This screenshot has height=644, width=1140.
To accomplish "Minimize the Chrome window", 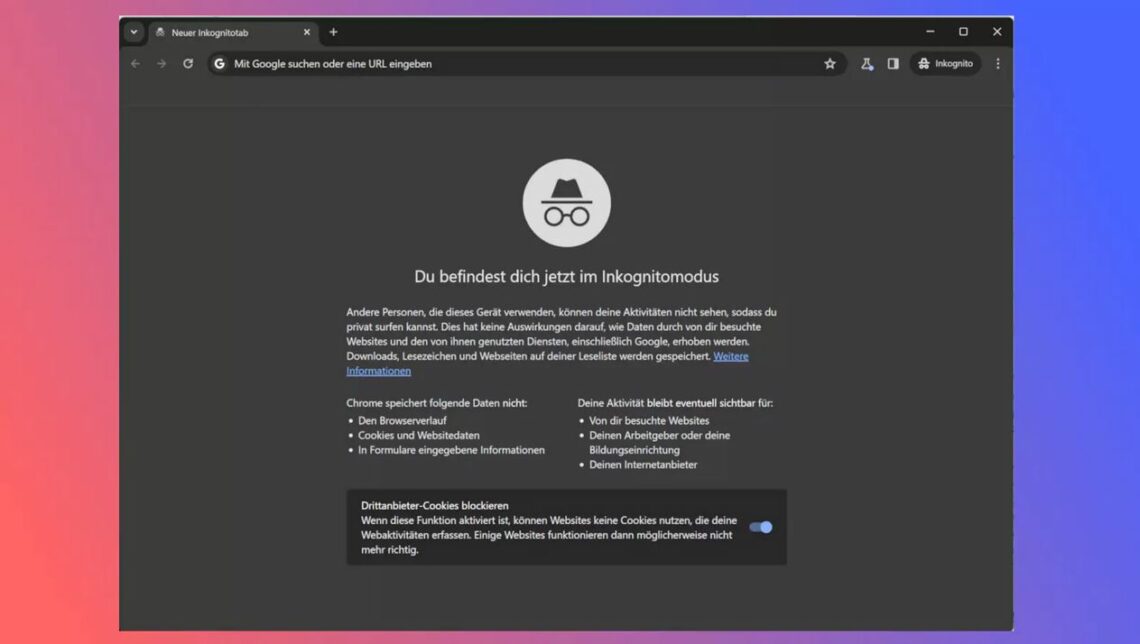I will pyautogui.click(x=930, y=32).
